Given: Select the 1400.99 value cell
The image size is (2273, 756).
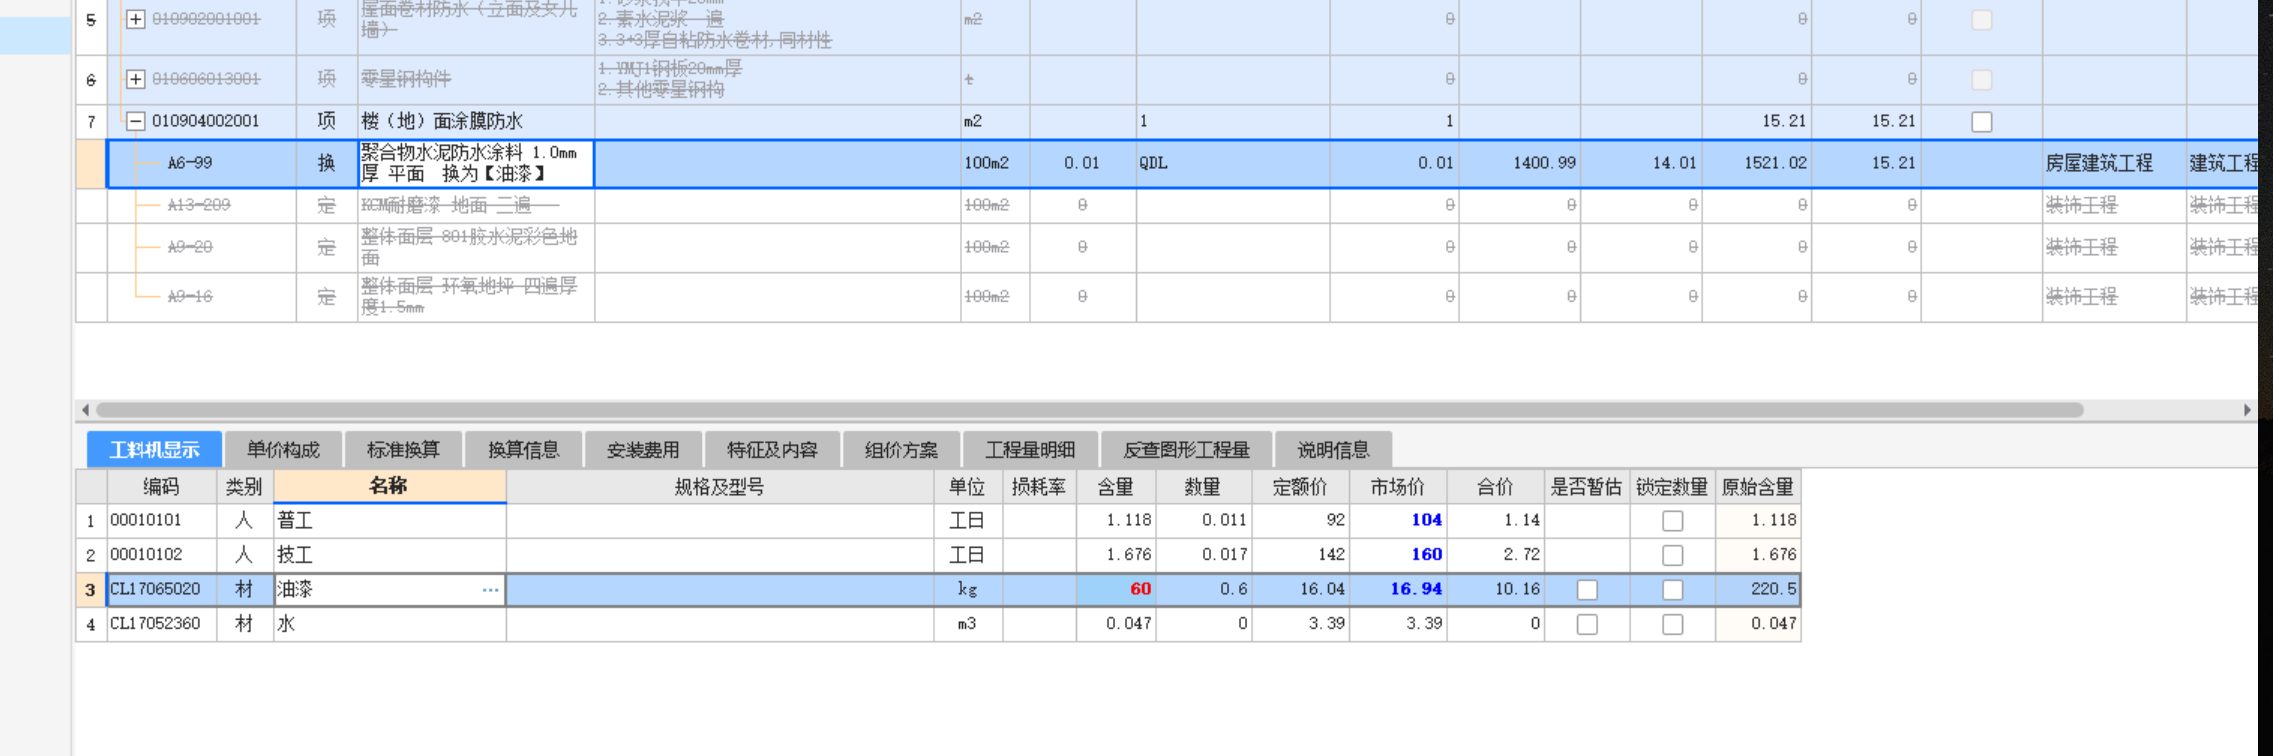Looking at the screenshot, I should point(1520,163).
